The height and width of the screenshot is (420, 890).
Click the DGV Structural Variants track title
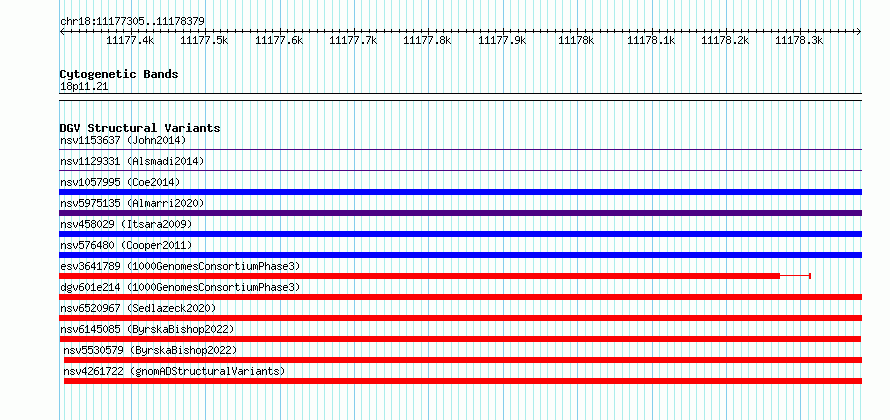pos(140,128)
